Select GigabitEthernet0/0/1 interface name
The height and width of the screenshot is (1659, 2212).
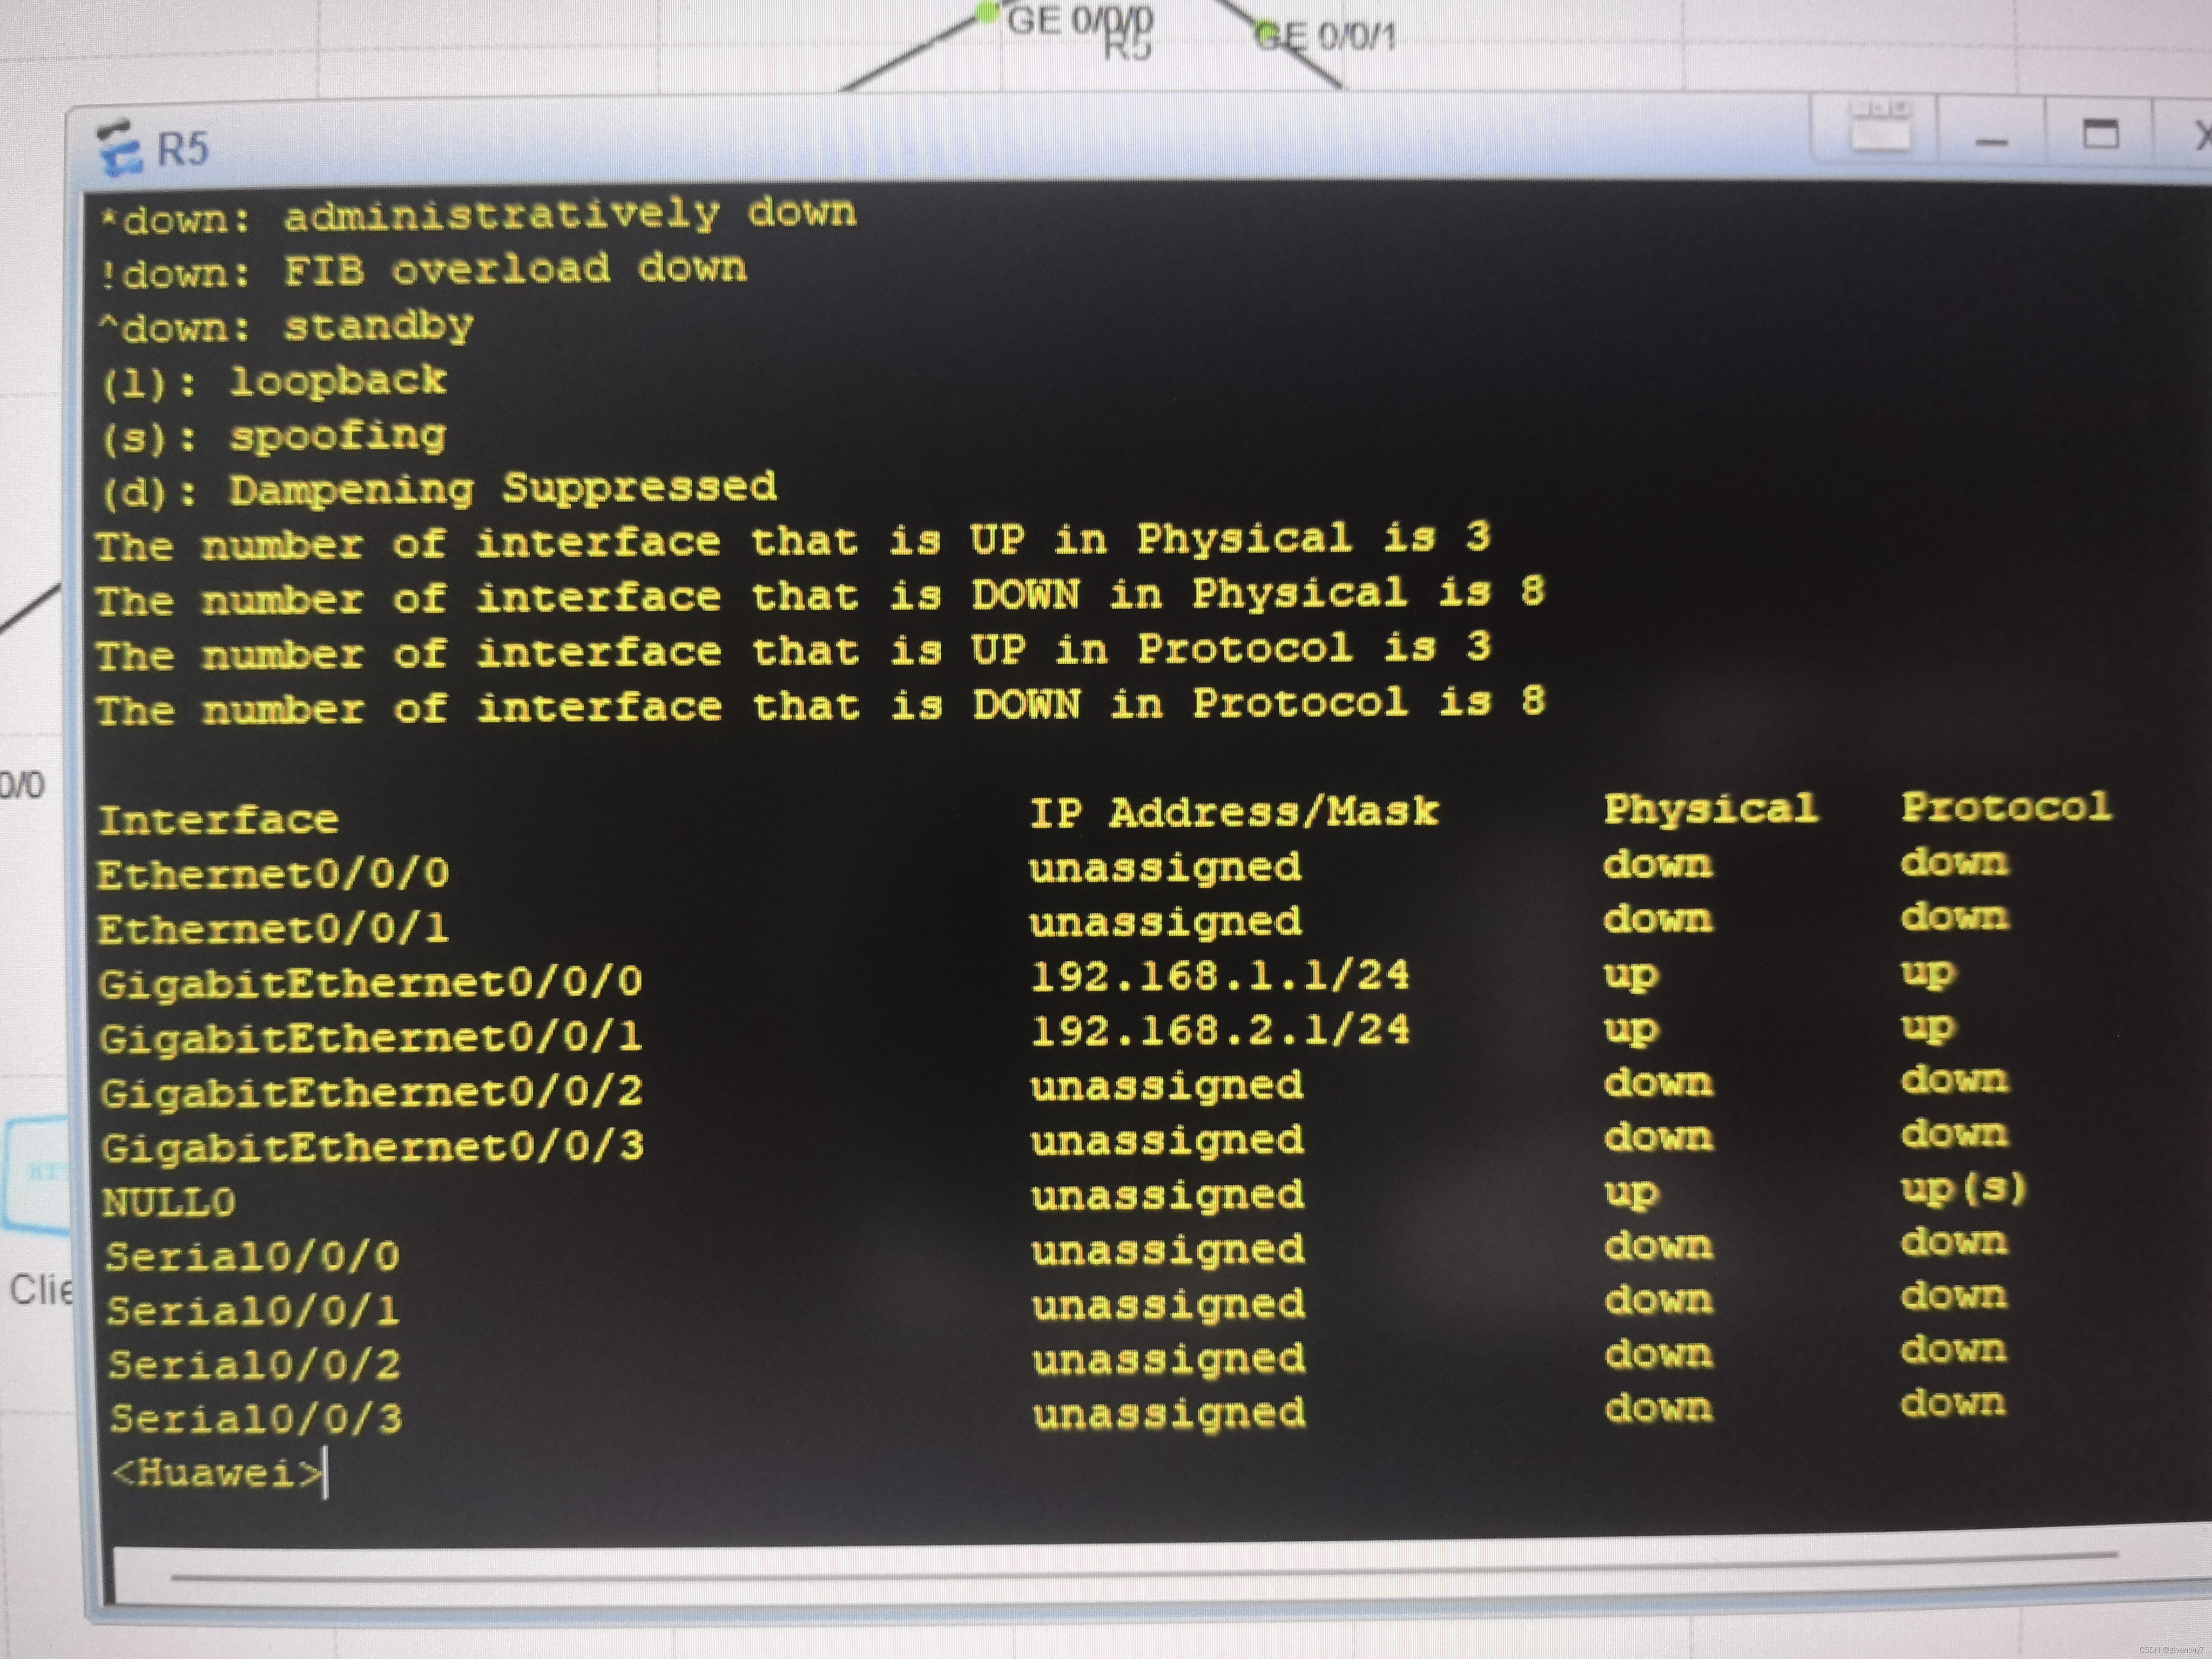pyautogui.click(x=371, y=1037)
